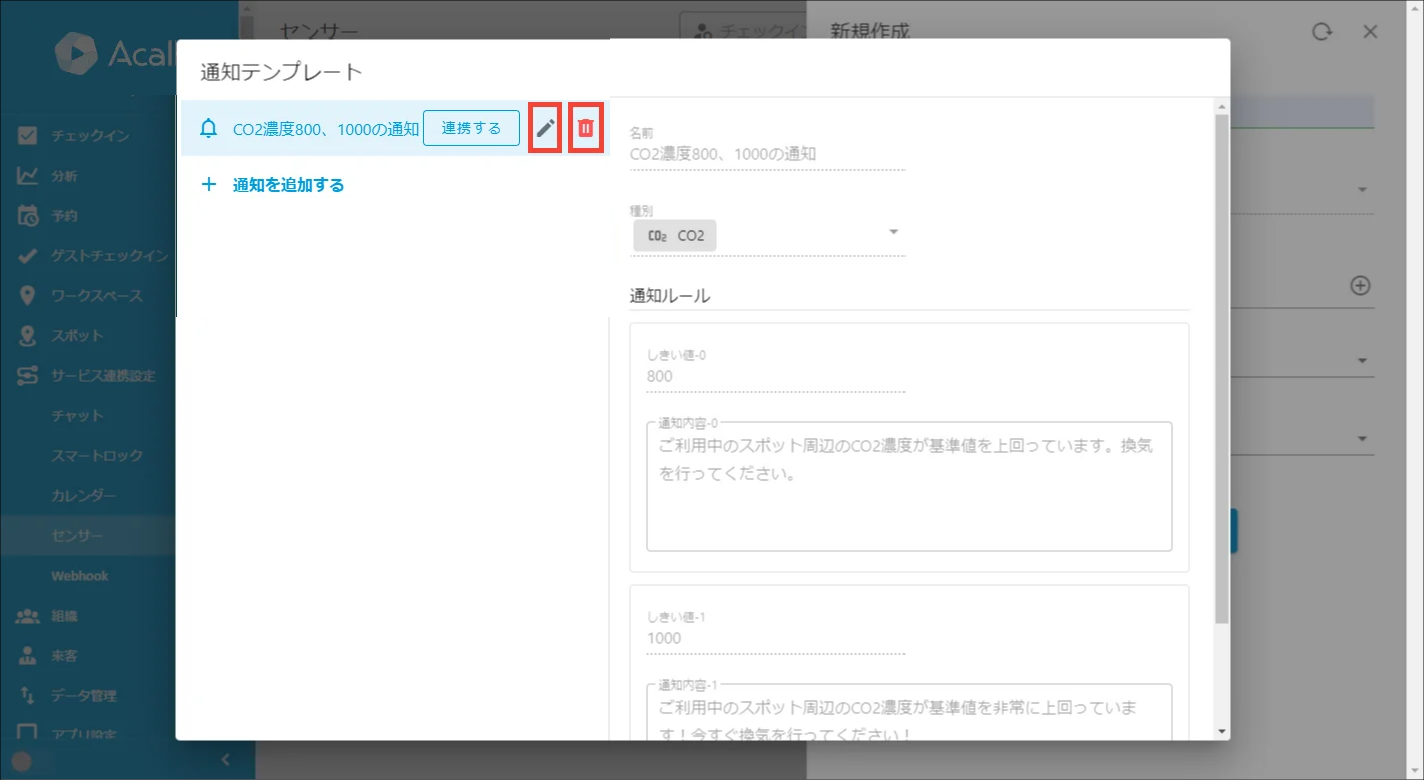Collapse the sidebar with the chevron arrow
This screenshot has height=780, width=1424.
coord(225,760)
